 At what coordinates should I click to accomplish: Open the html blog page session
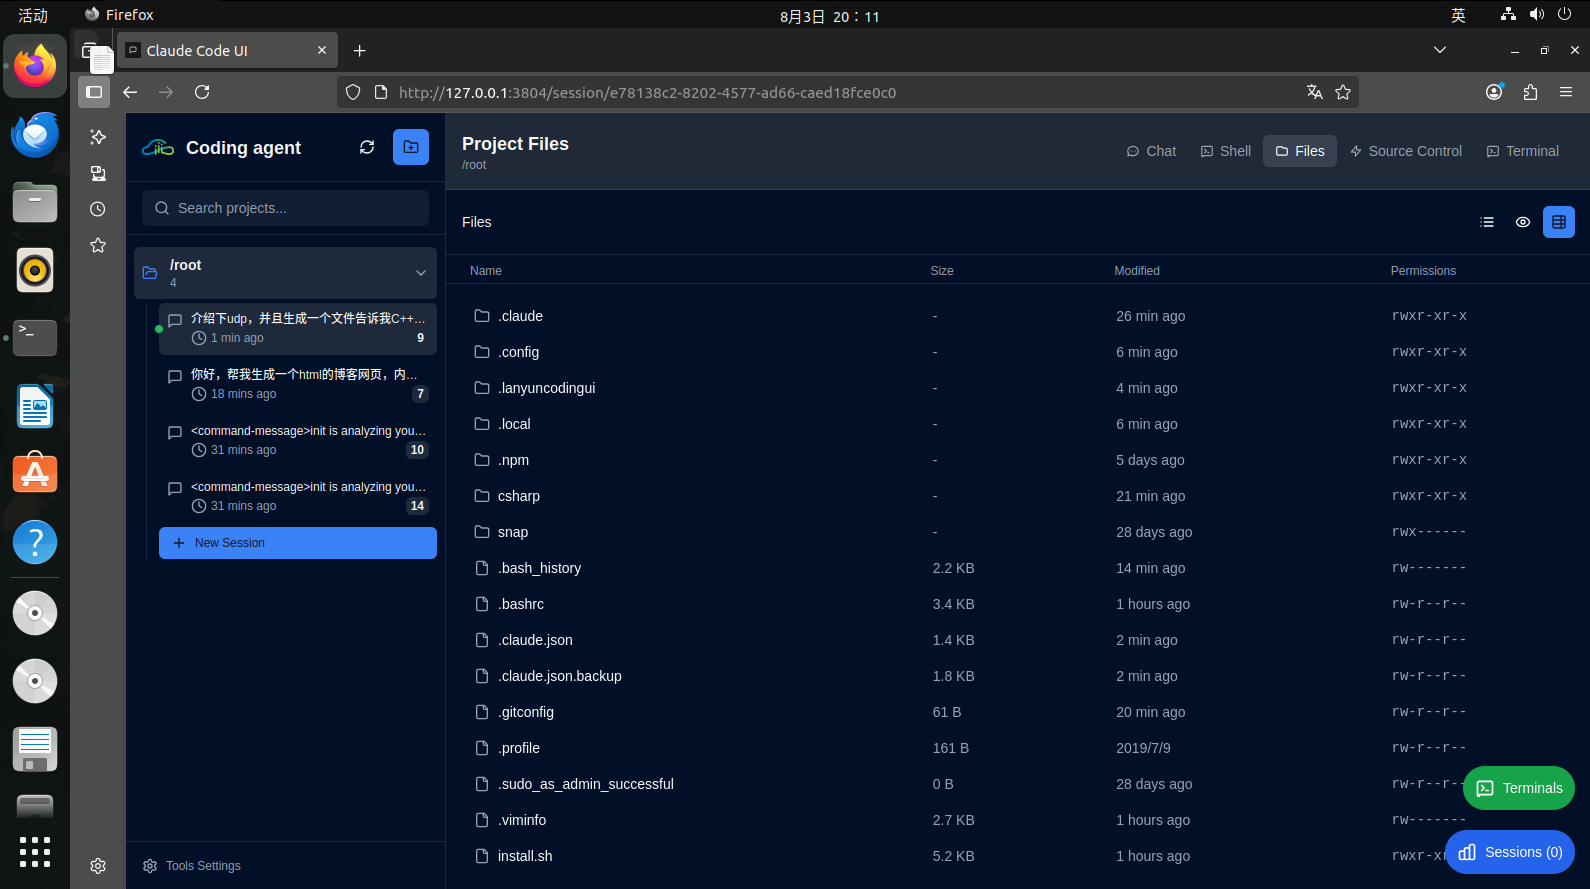coord(298,384)
